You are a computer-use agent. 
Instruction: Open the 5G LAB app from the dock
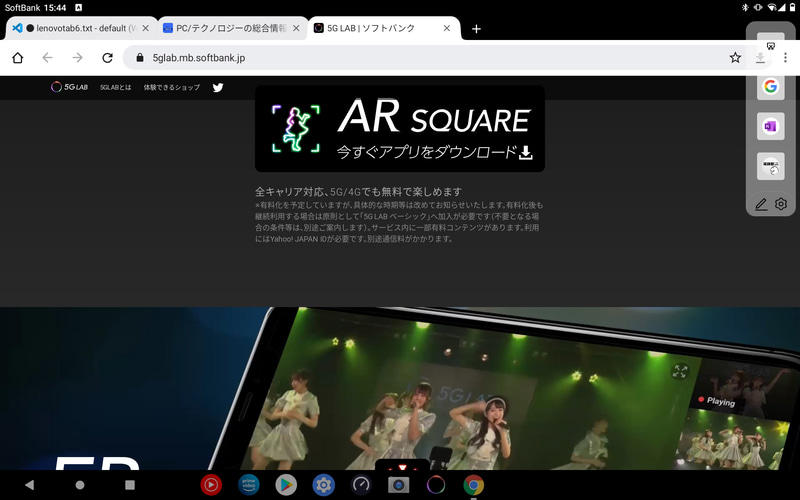(436, 485)
